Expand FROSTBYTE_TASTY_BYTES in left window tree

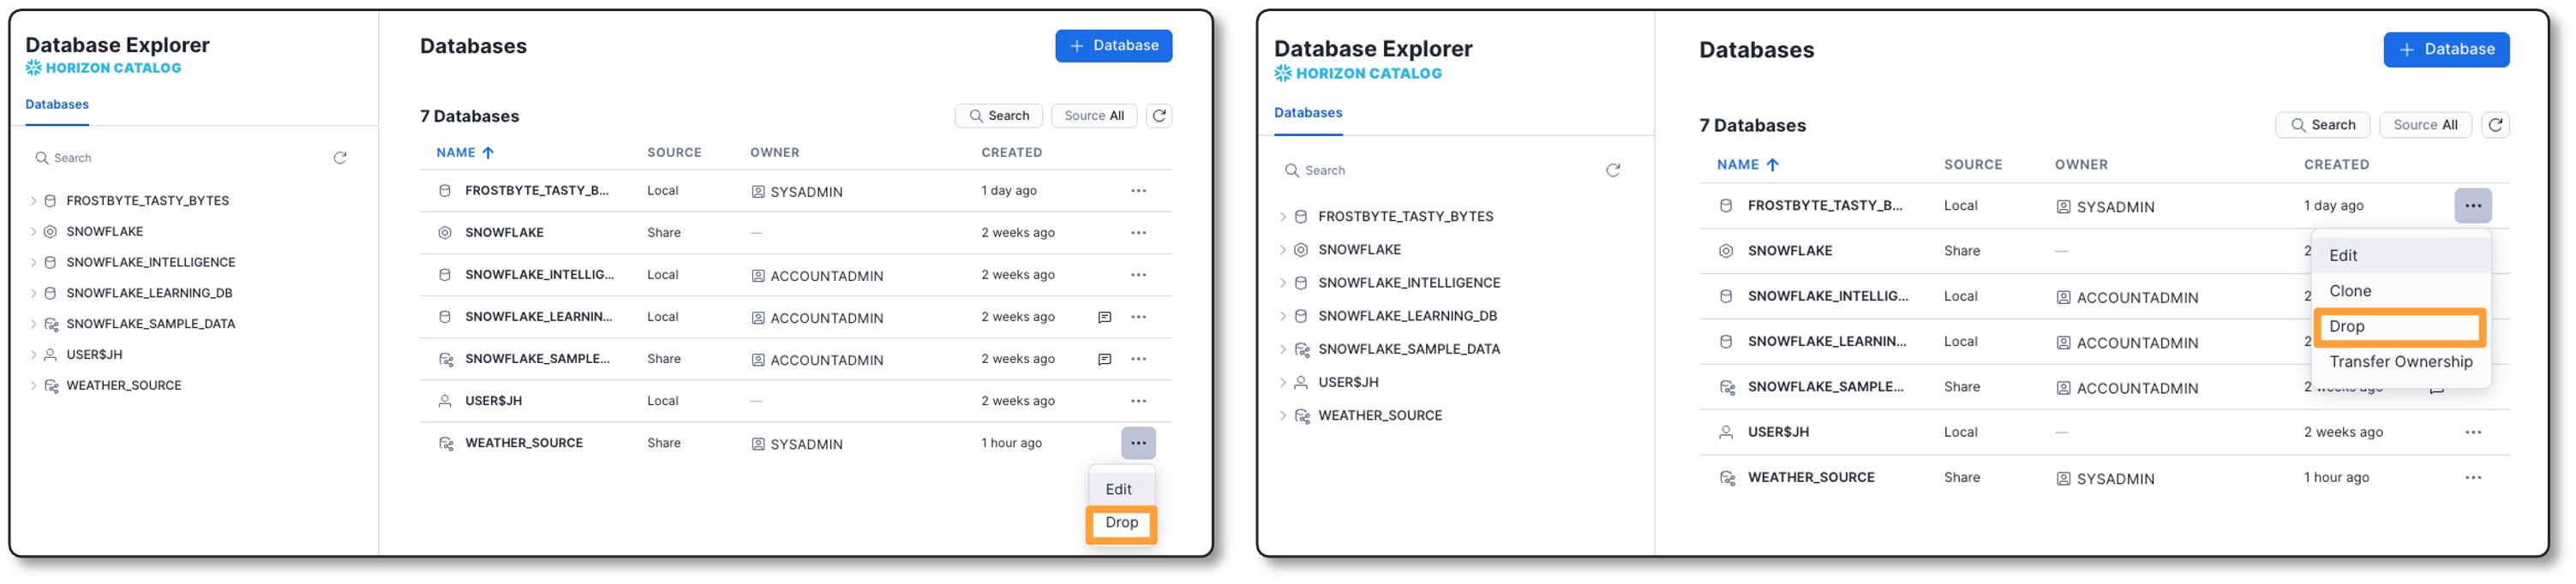point(33,201)
